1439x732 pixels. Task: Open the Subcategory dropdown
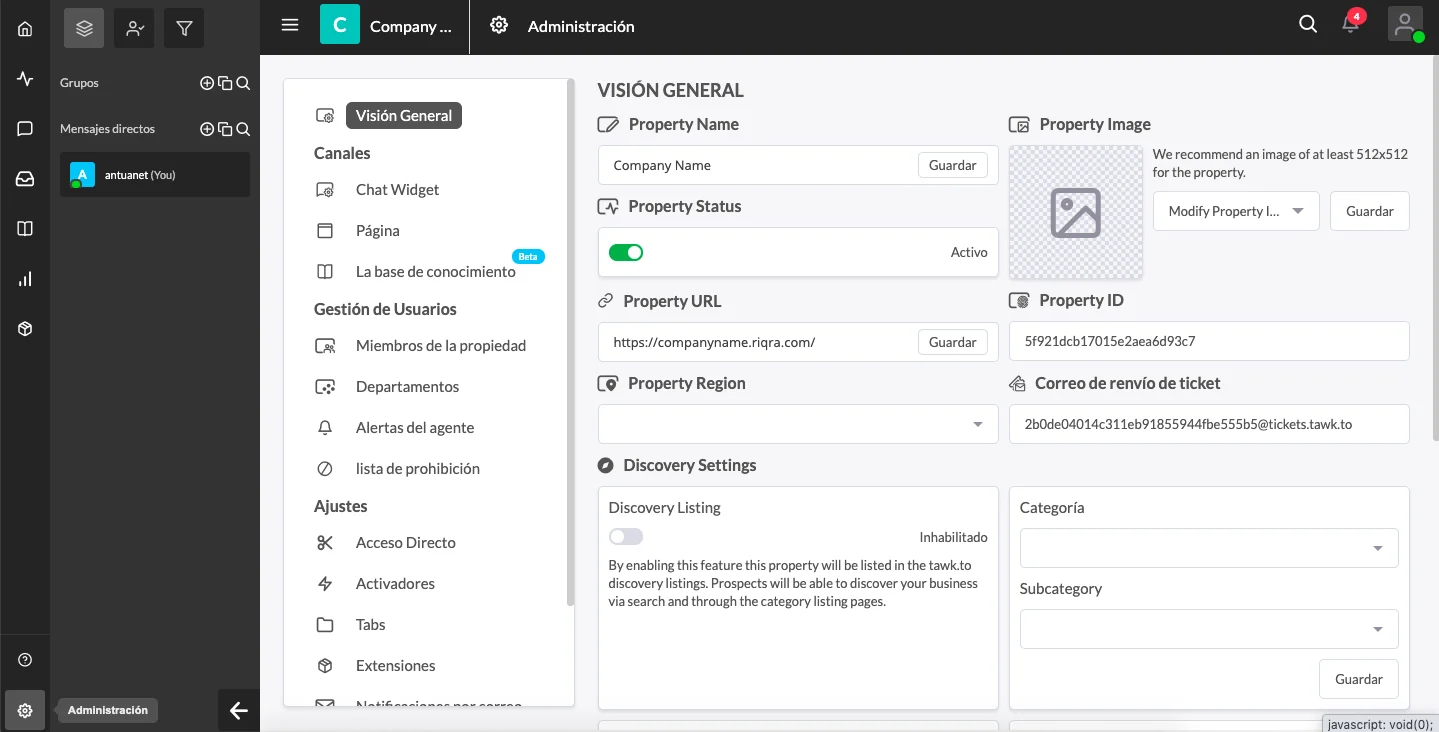1209,629
